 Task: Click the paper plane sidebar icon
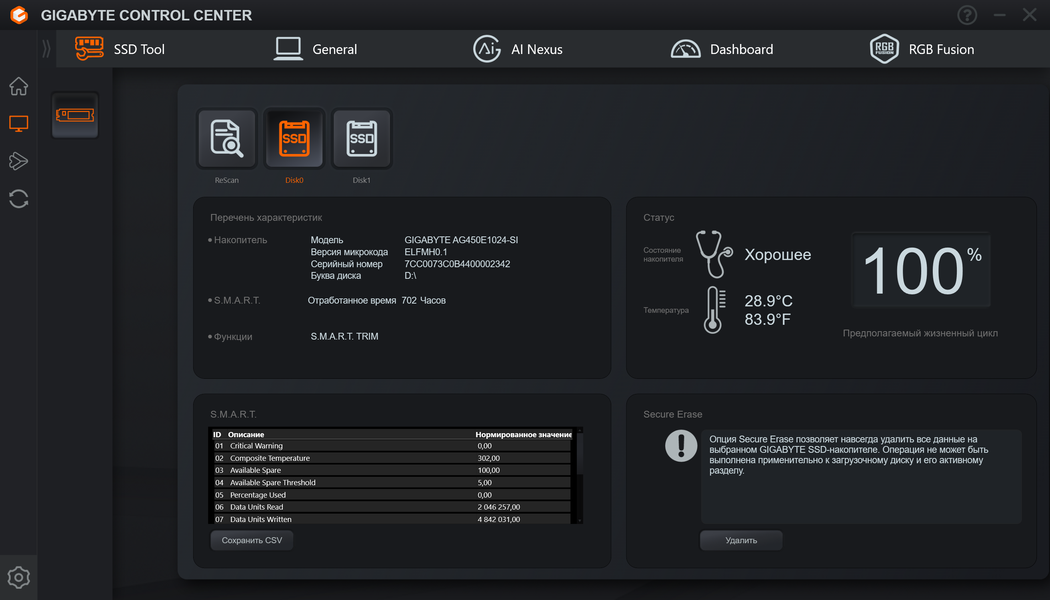(19, 161)
